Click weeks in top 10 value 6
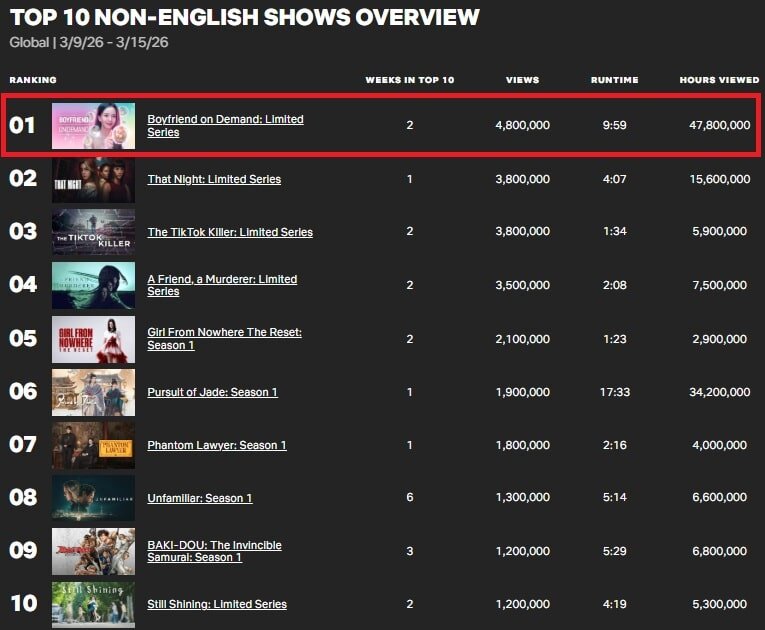765x630 pixels. 410,497
